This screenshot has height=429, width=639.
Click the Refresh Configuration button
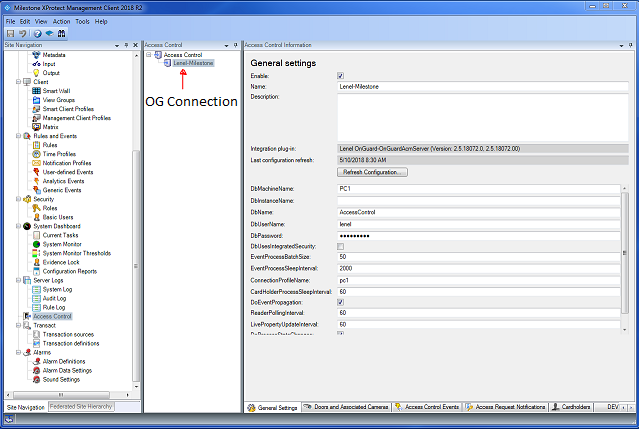click(x=372, y=172)
